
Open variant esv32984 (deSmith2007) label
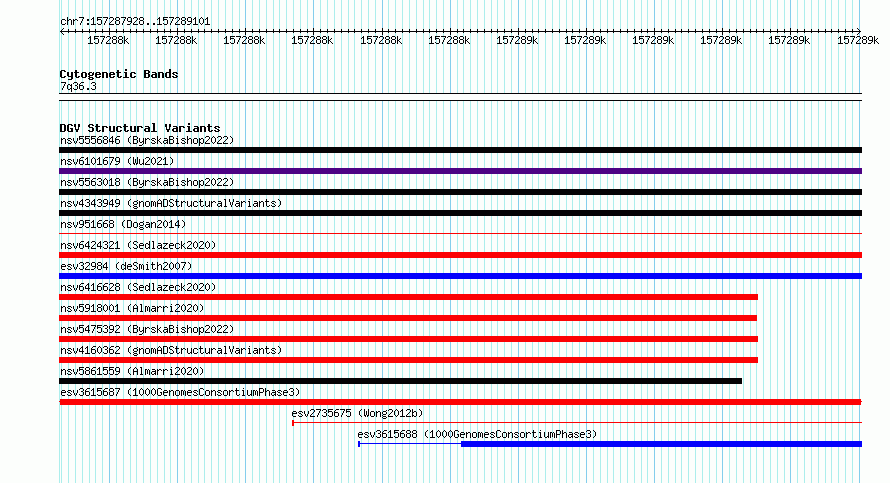tap(126, 266)
